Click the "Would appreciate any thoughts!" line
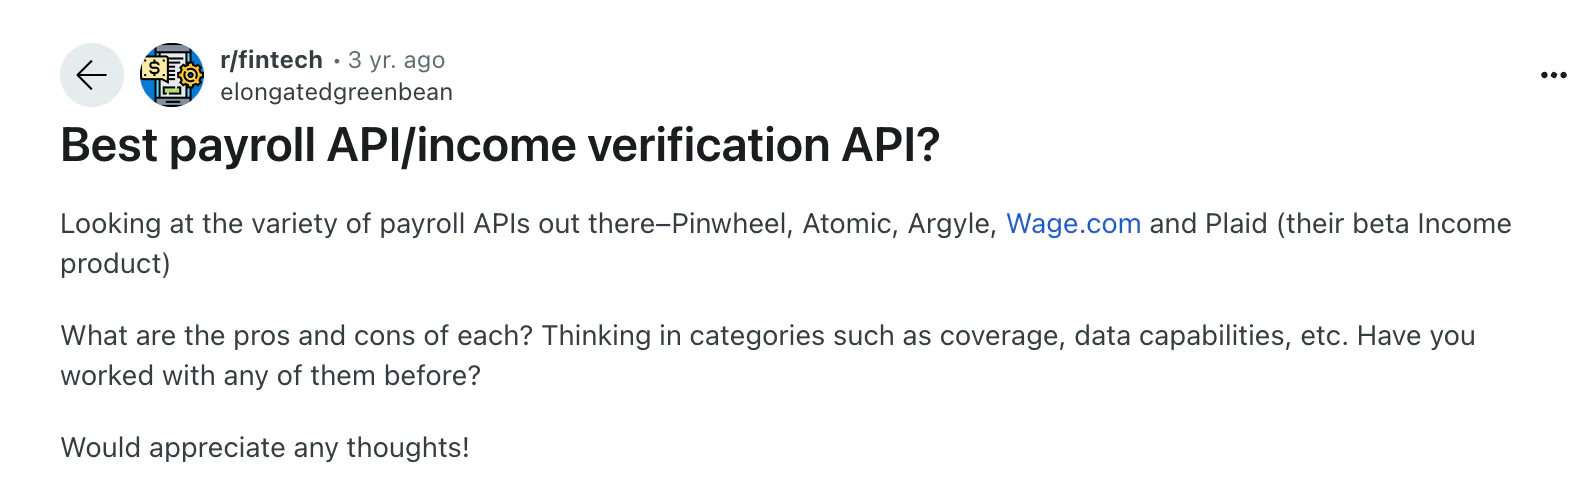The image size is (1579, 490). pyautogui.click(x=265, y=447)
